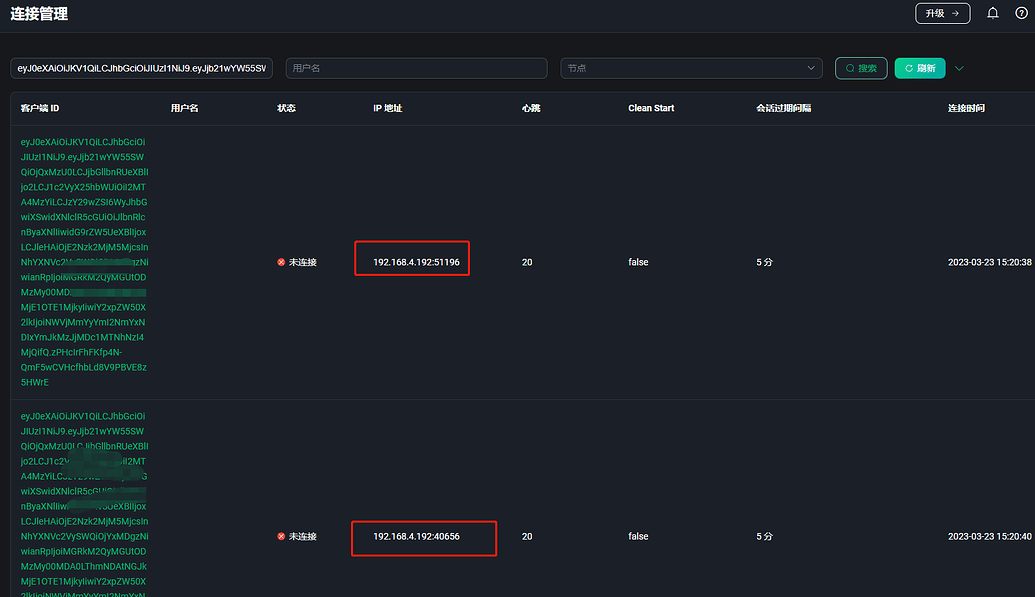Click the 节点 dropdown arrow
Viewport: 1035px width, 597px height.
(811, 68)
